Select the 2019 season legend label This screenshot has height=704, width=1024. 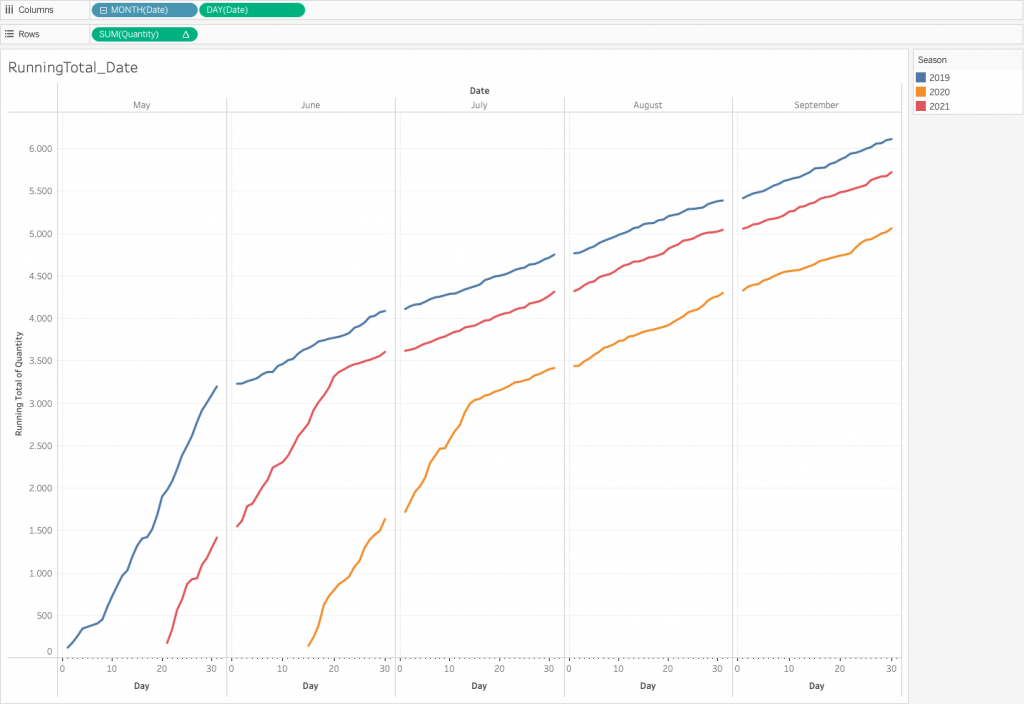[939, 78]
